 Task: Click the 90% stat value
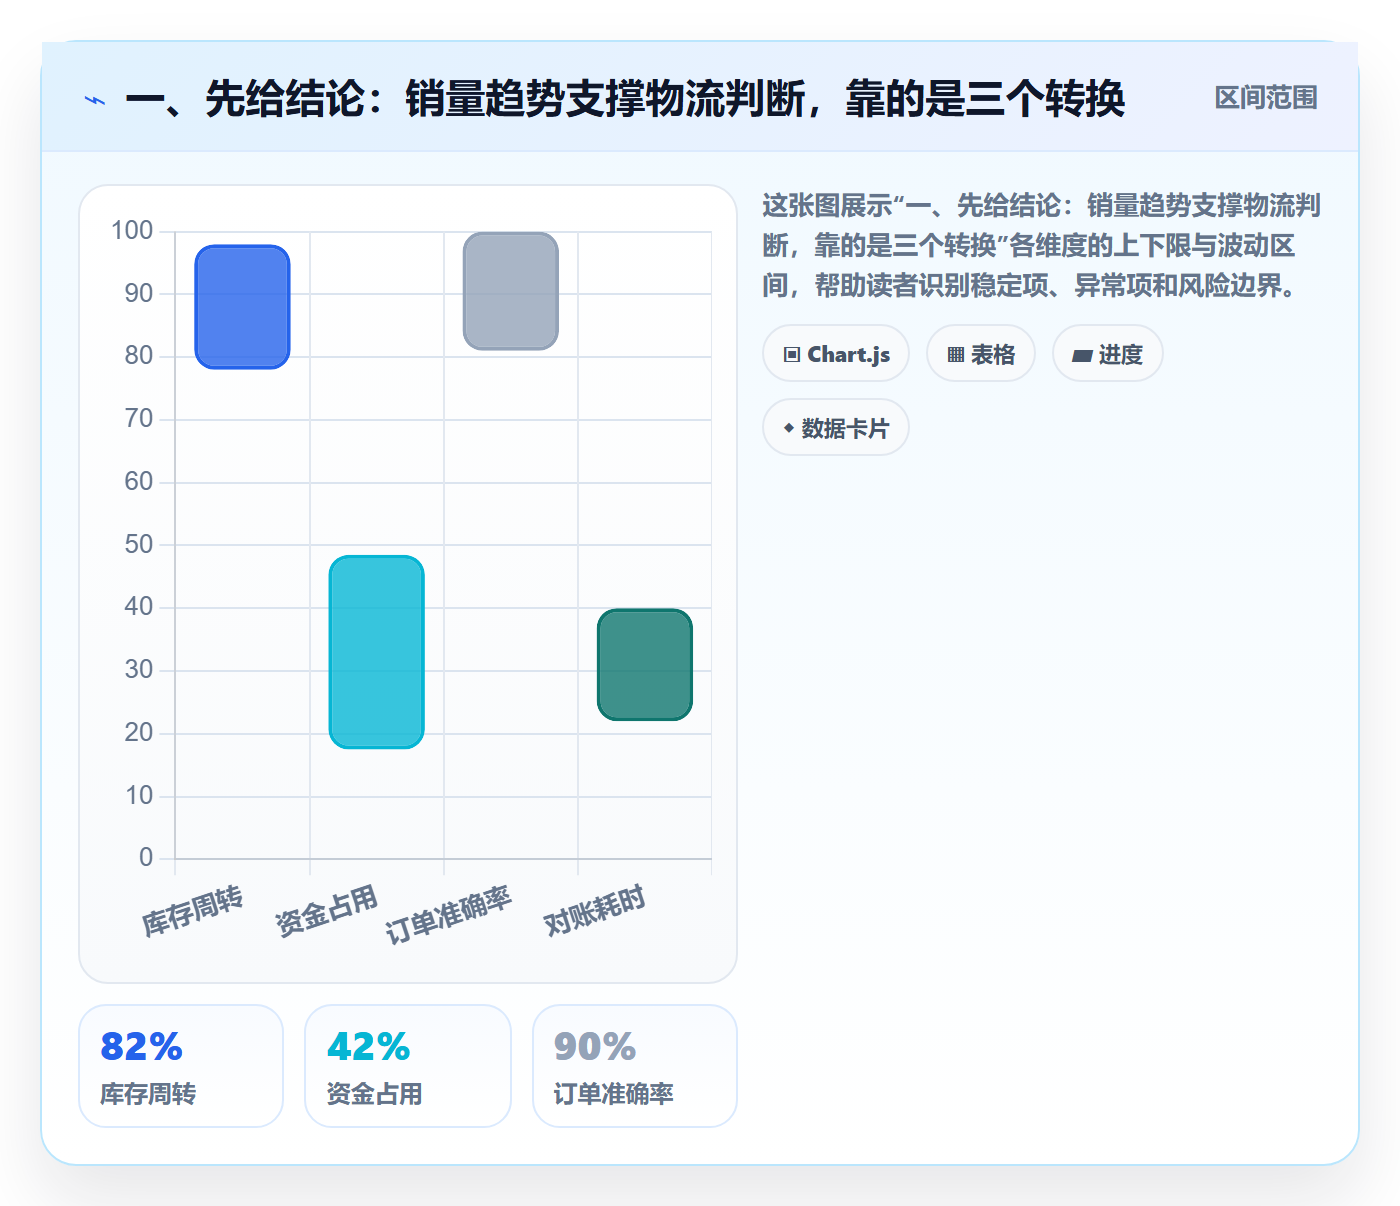click(x=596, y=1047)
